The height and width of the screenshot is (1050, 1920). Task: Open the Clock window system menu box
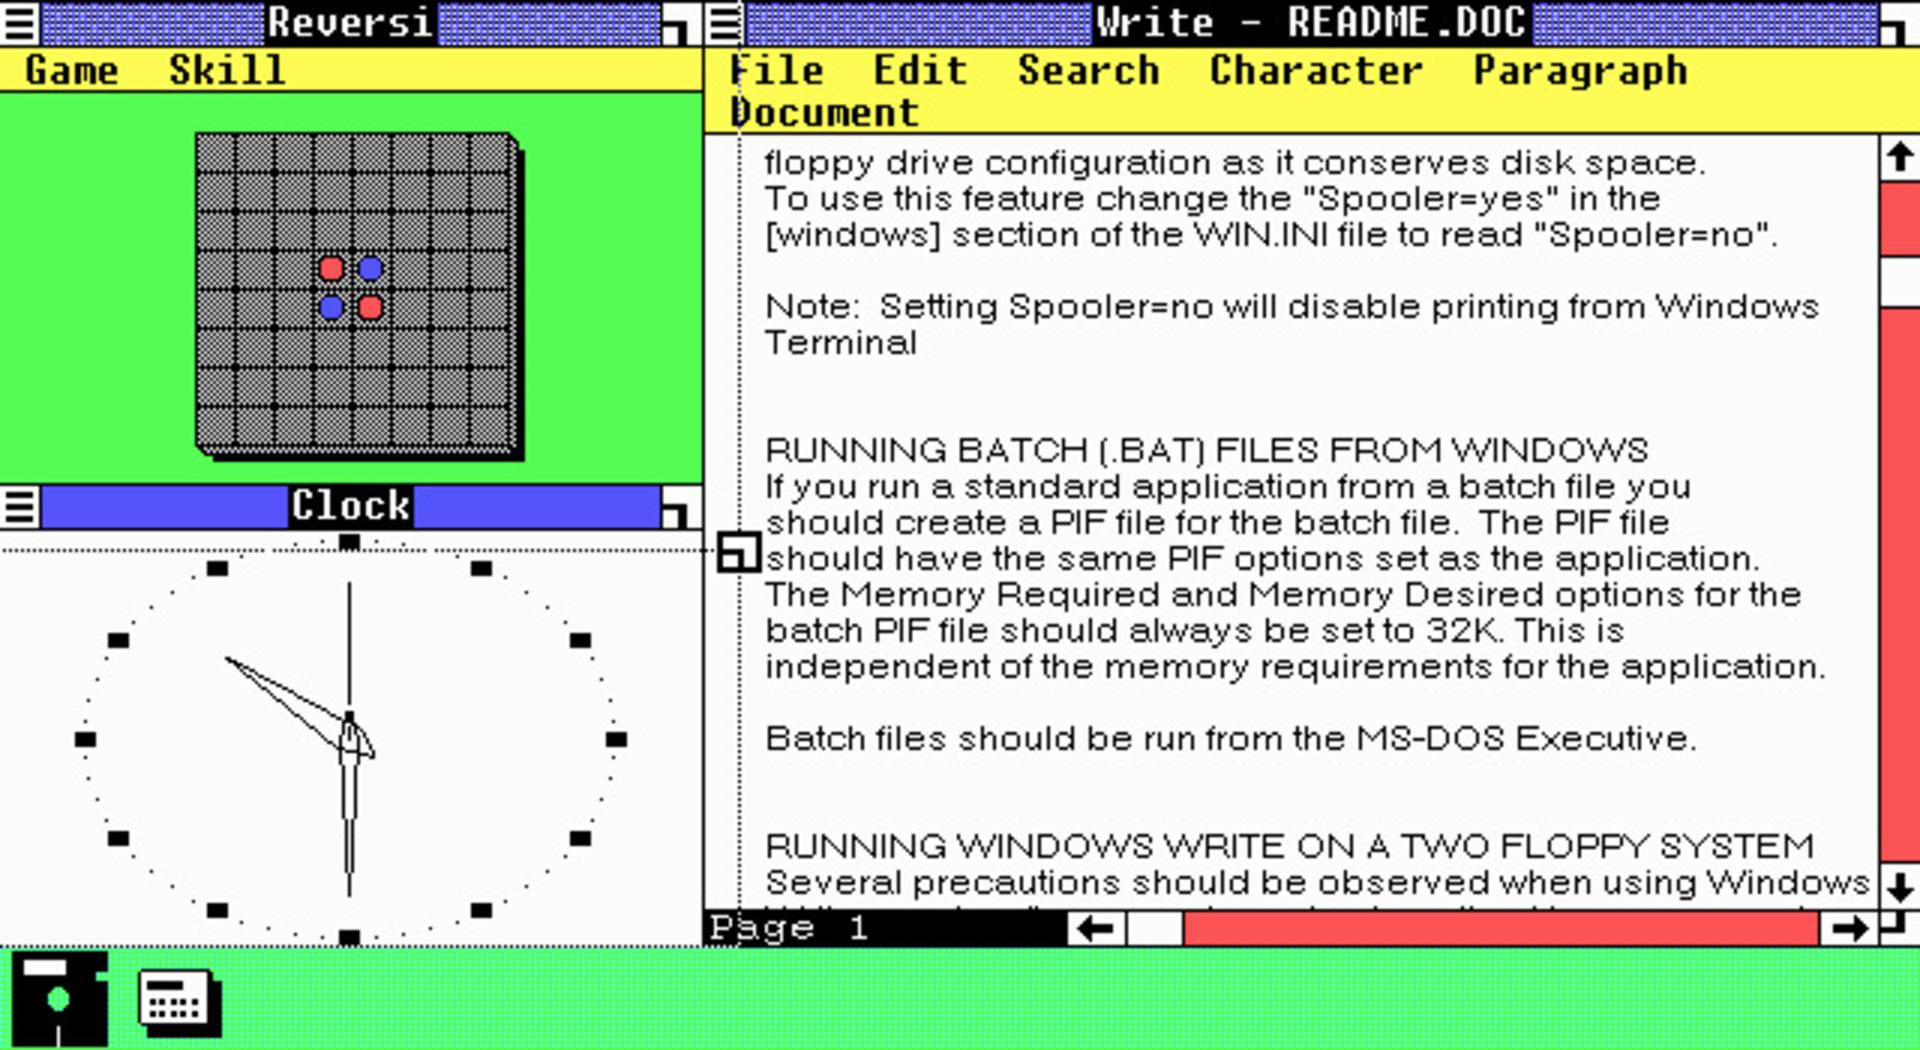[20, 507]
